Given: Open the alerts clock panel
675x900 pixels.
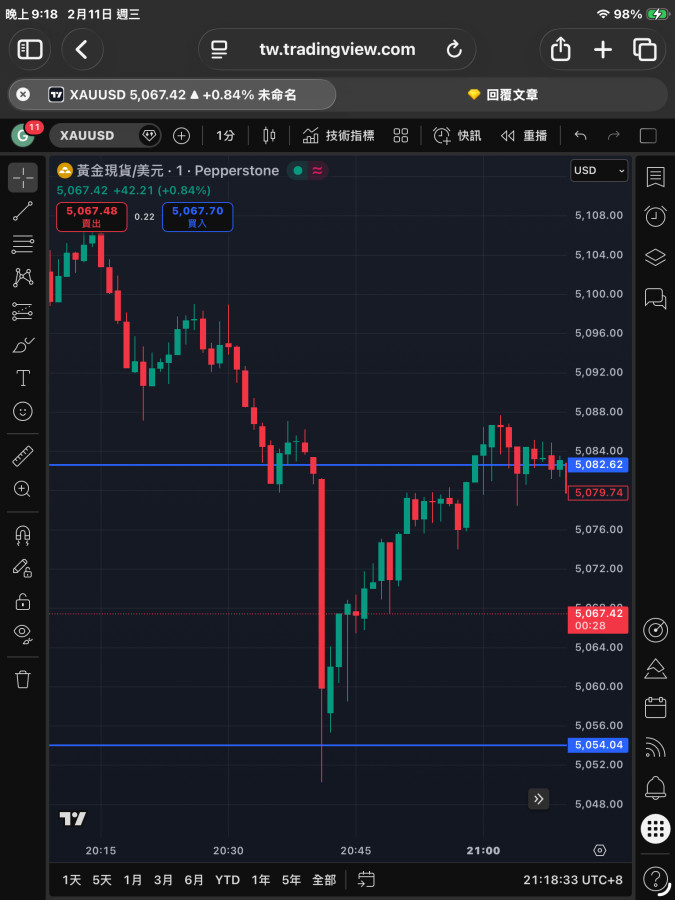Looking at the screenshot, I should 655,216.
